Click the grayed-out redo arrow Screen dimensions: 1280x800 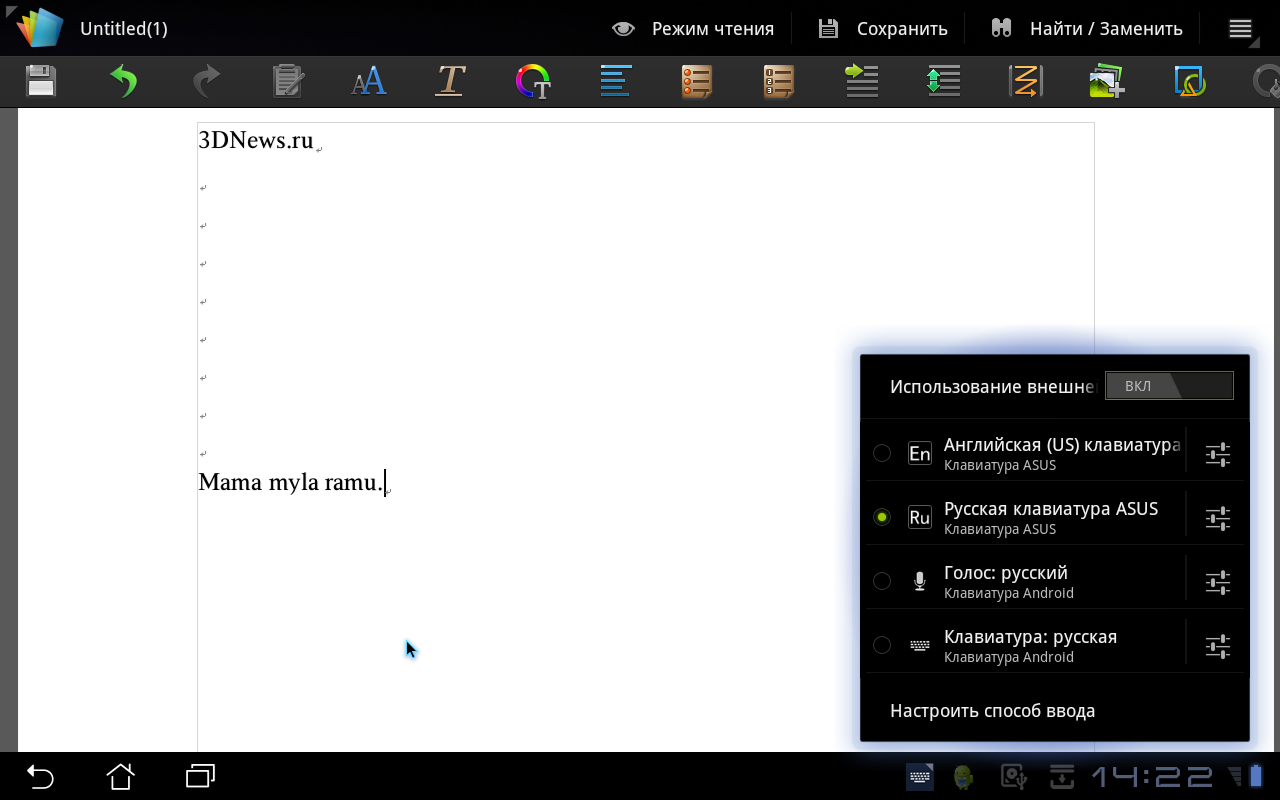coord(205,81)
